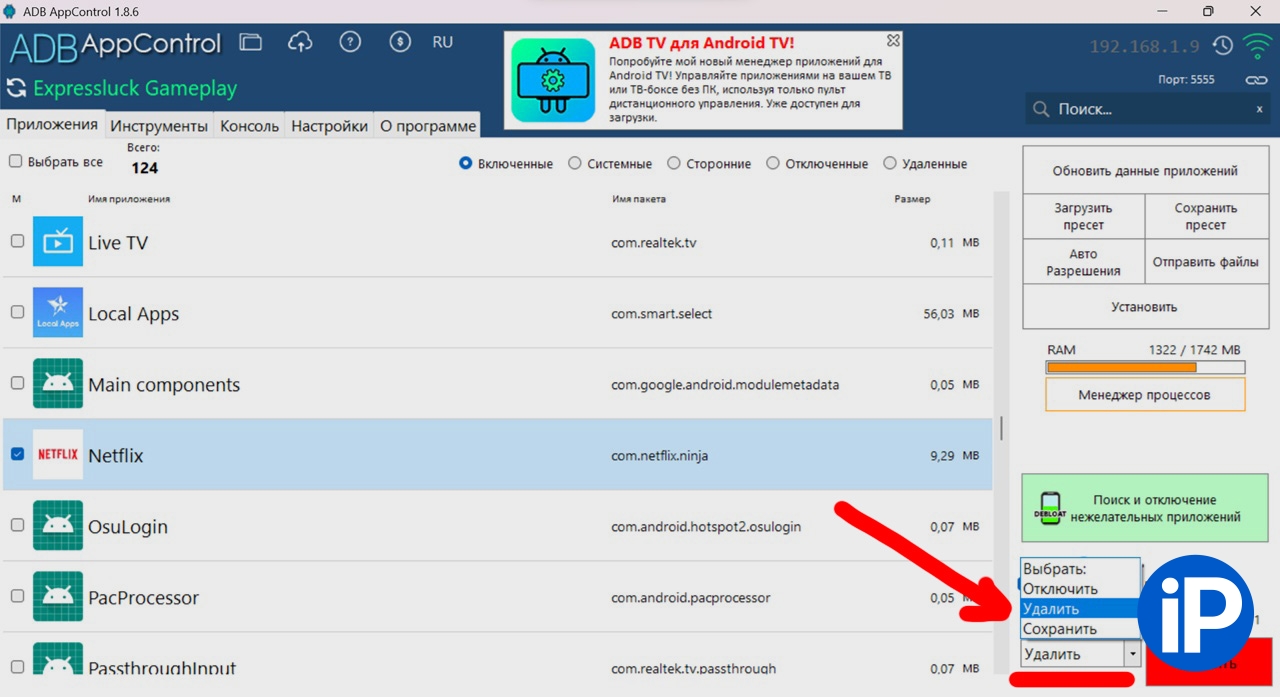This screenshot has height=697, width=1280.
Task: Open Менеджер процессов
Action: 1145,395
